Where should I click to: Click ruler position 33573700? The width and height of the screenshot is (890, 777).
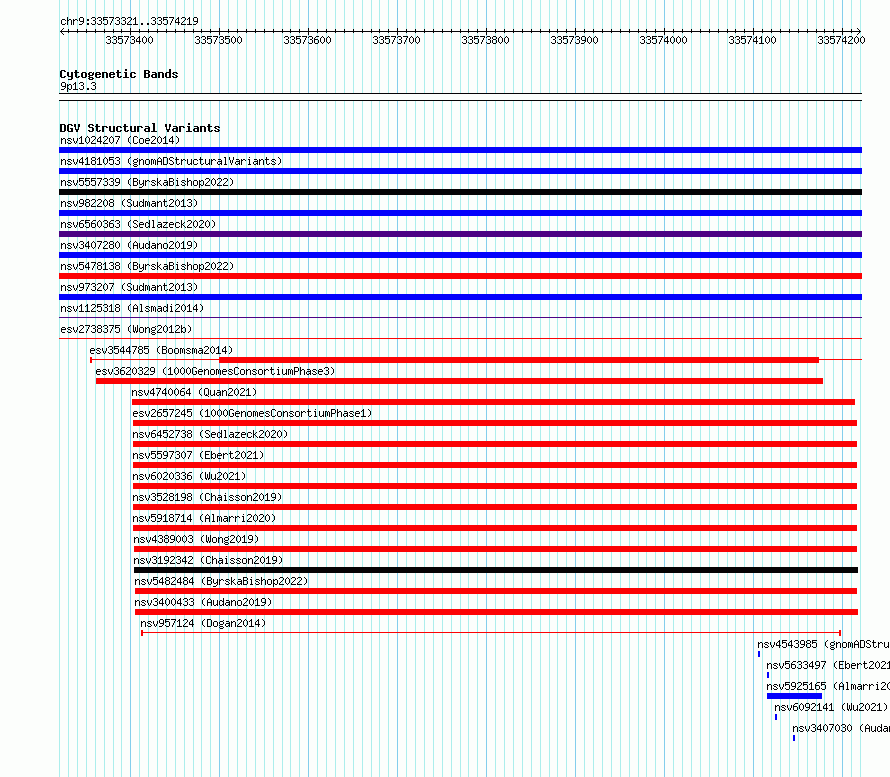tap(397, 40)
